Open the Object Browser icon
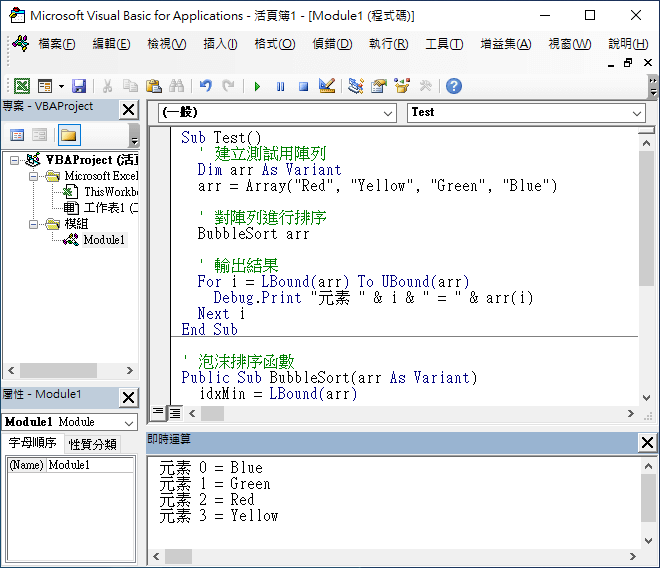 [402, 86]
